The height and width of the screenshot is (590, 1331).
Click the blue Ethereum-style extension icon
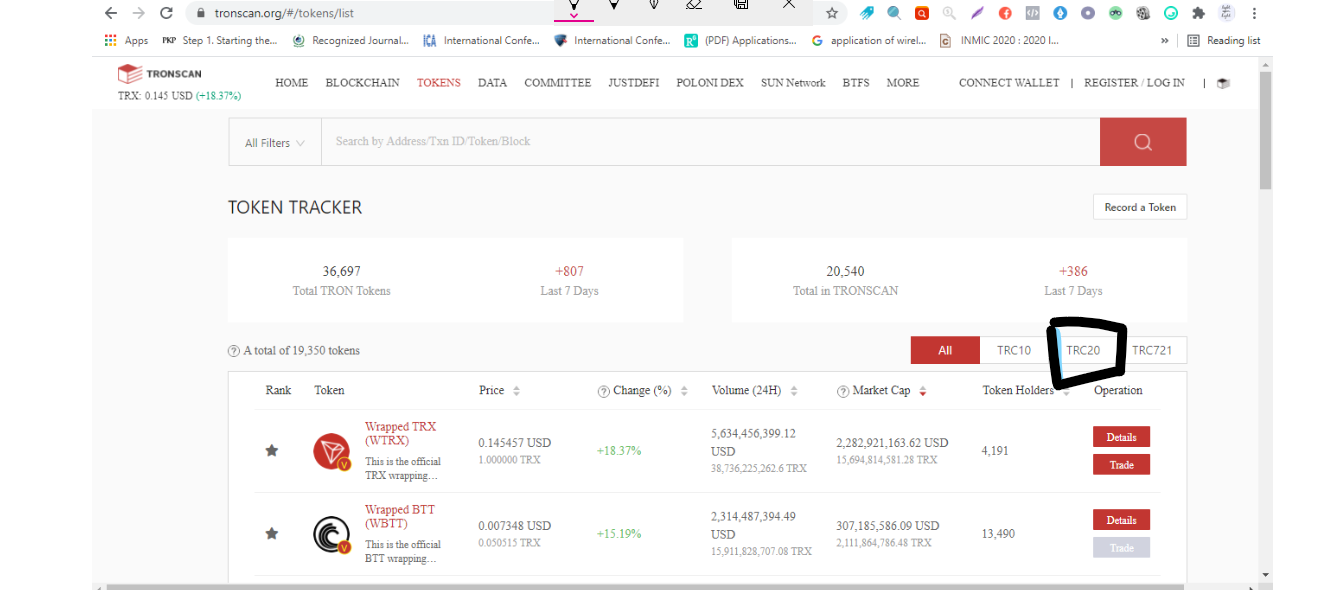pos(1060,14)
